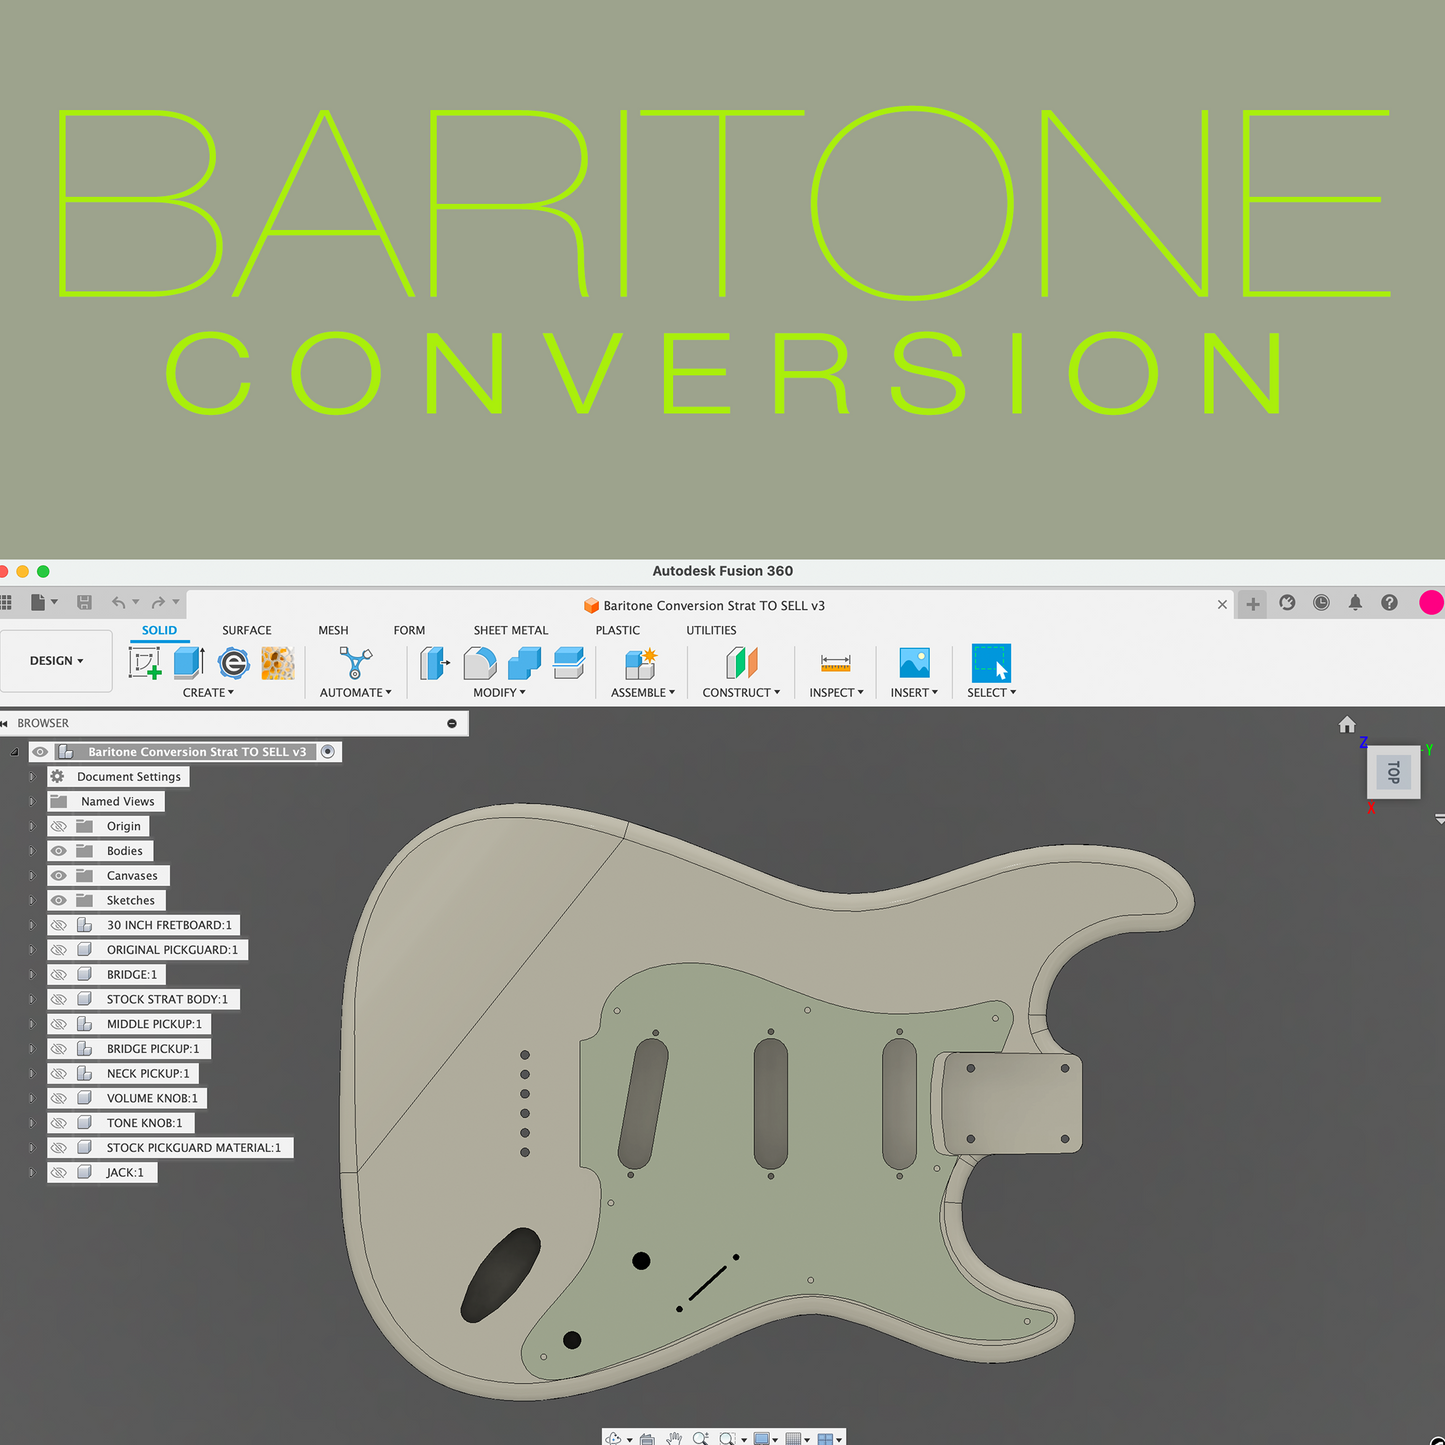Screen dimensions: 1445x1445
Task: Select the 30 INCH FRETBOARD:1 component
Action: 168,925
